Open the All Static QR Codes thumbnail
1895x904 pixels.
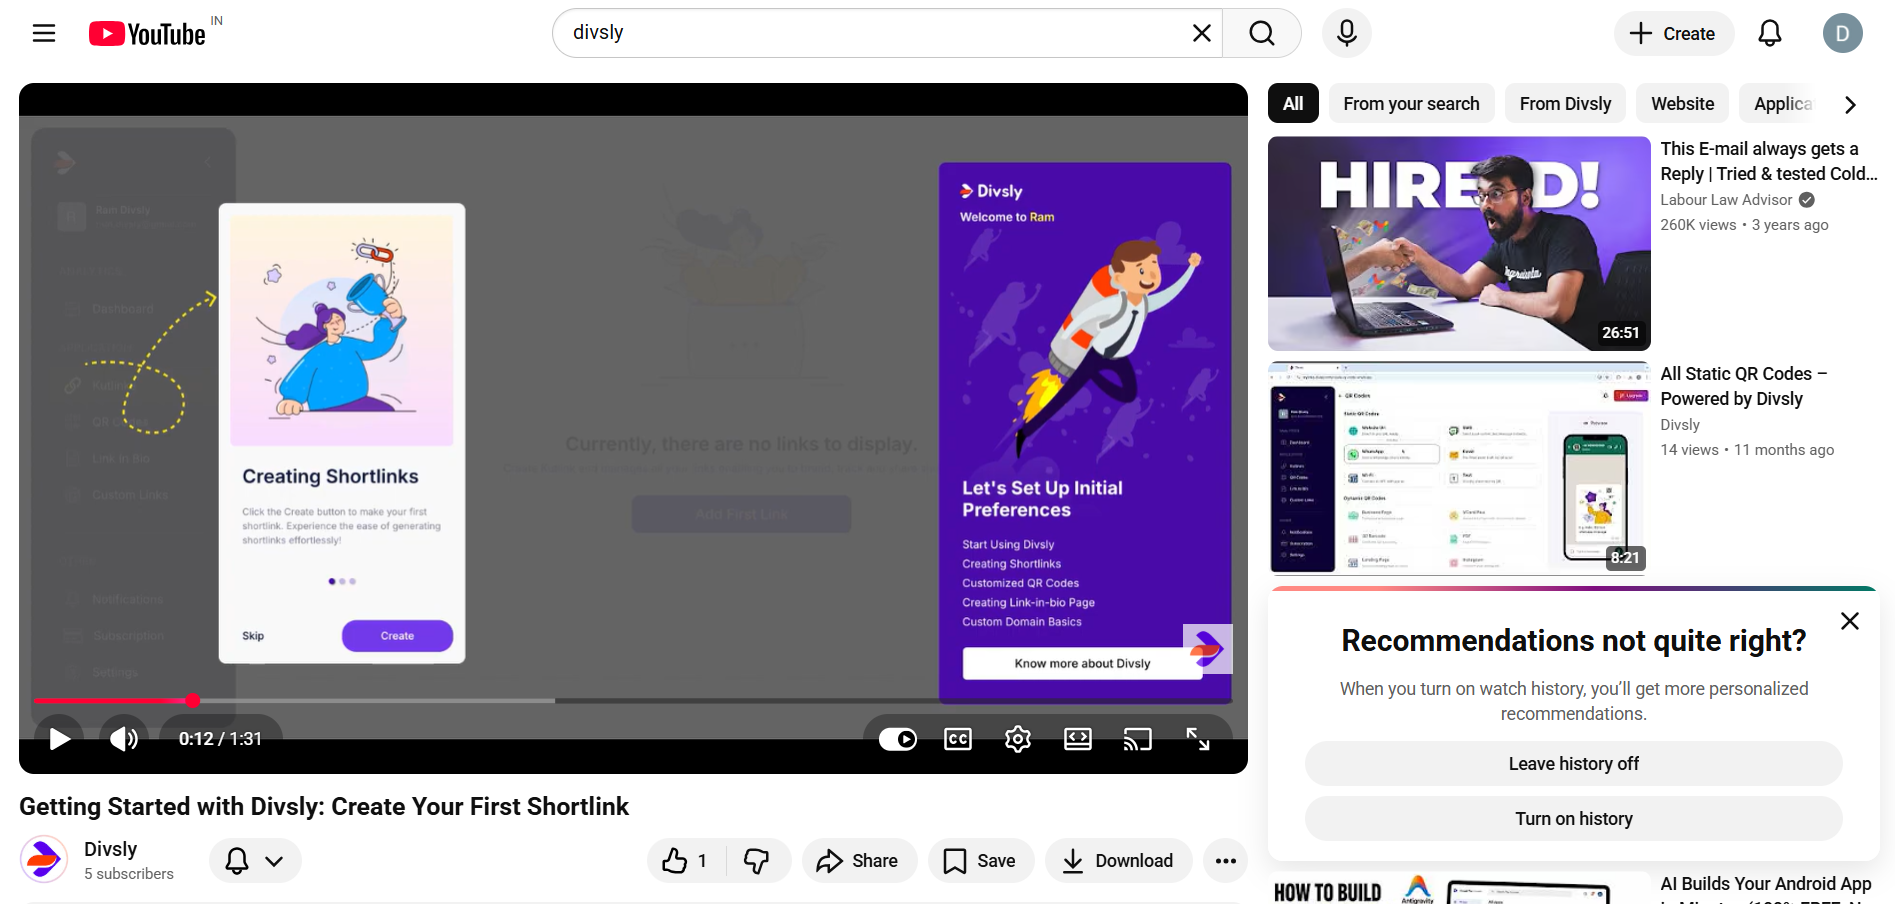(x=1459, y=468)
